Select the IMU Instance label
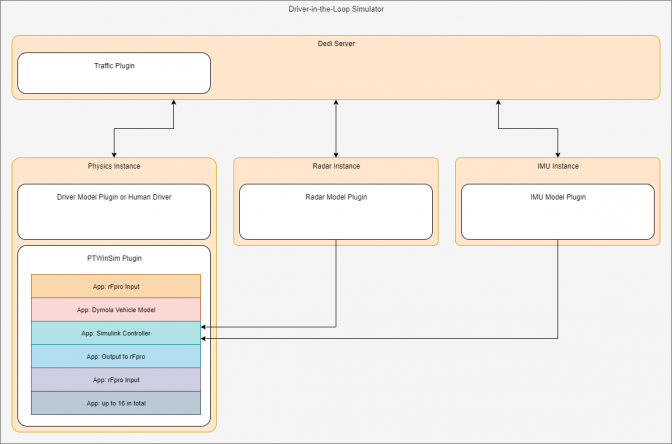Screen dimensions: 672x444 558,166
